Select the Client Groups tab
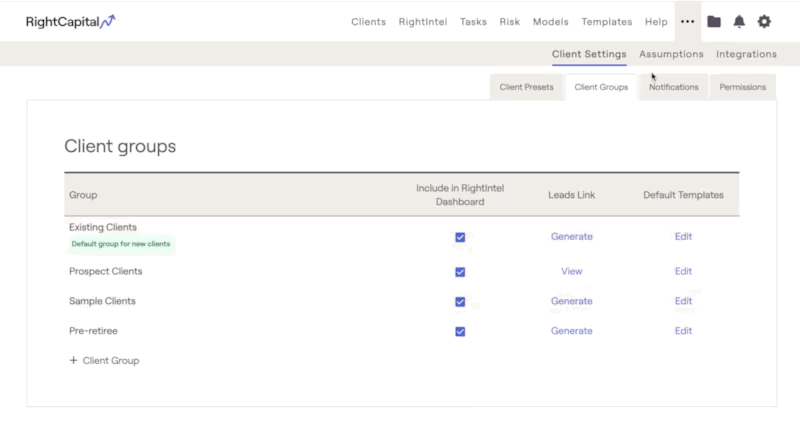This screenshot has width=800, height=430. [601, 87]
